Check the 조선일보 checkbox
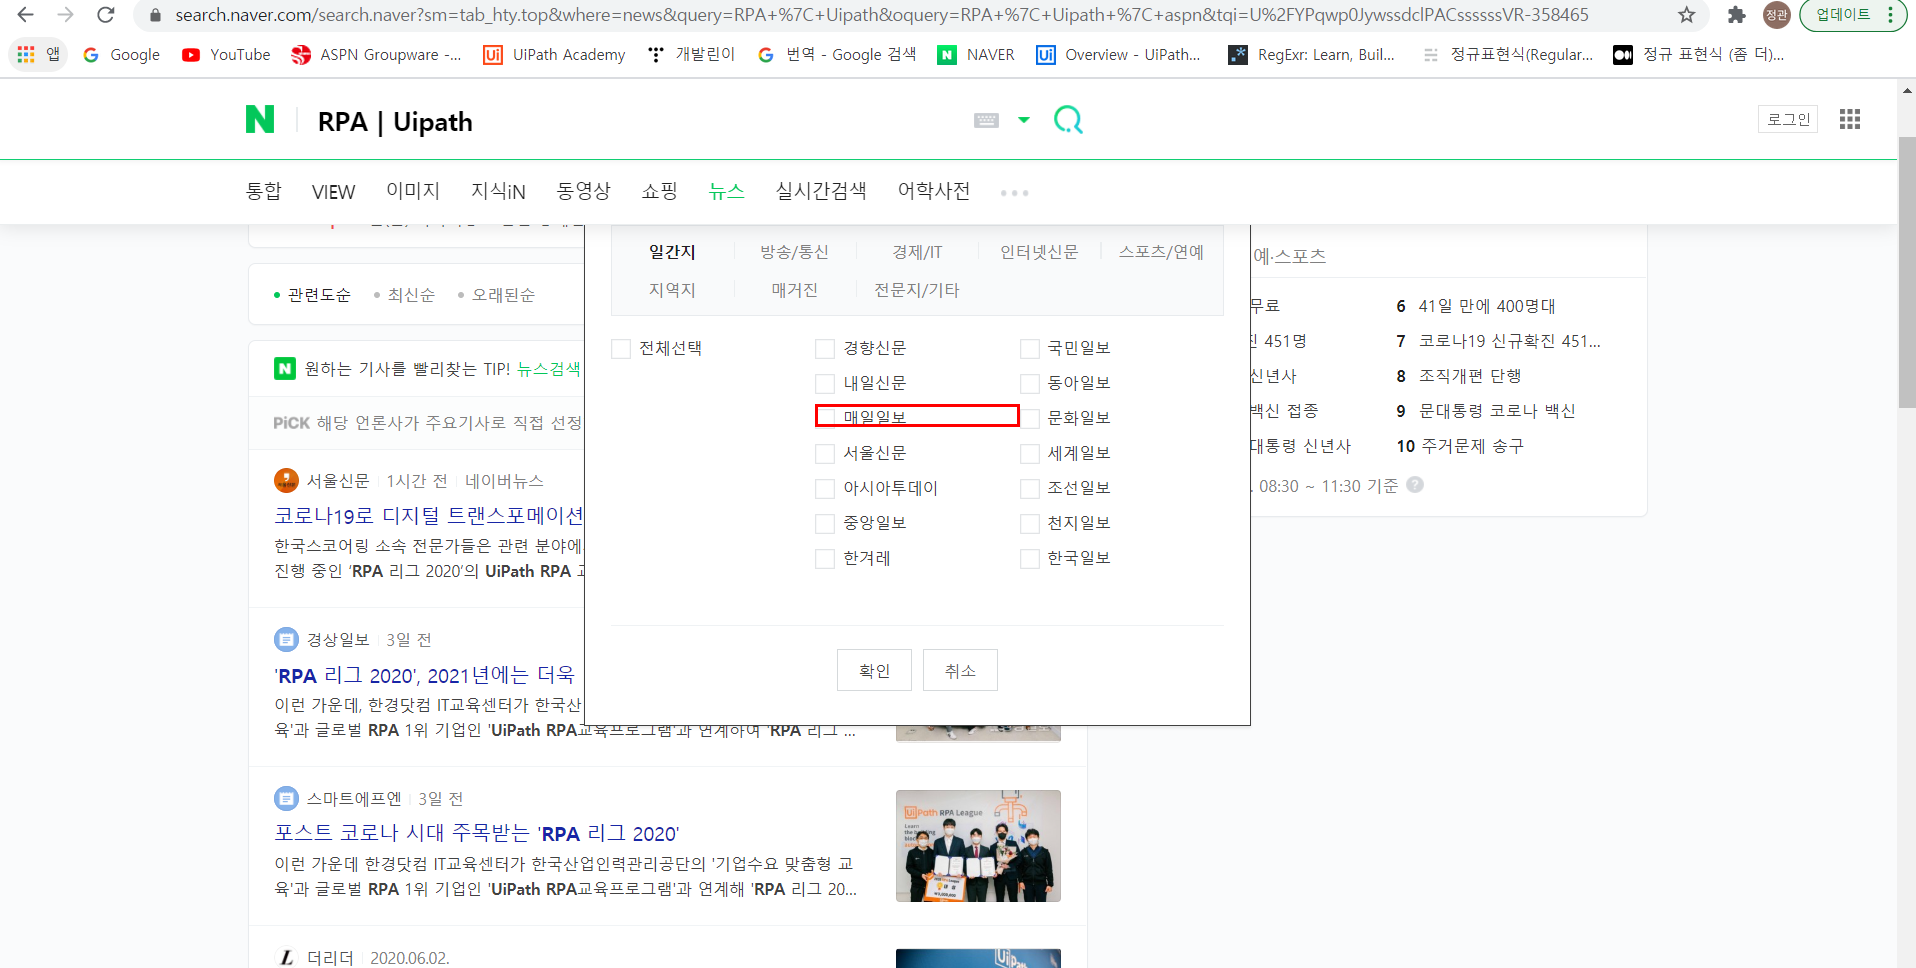 tap(1030, 488)
